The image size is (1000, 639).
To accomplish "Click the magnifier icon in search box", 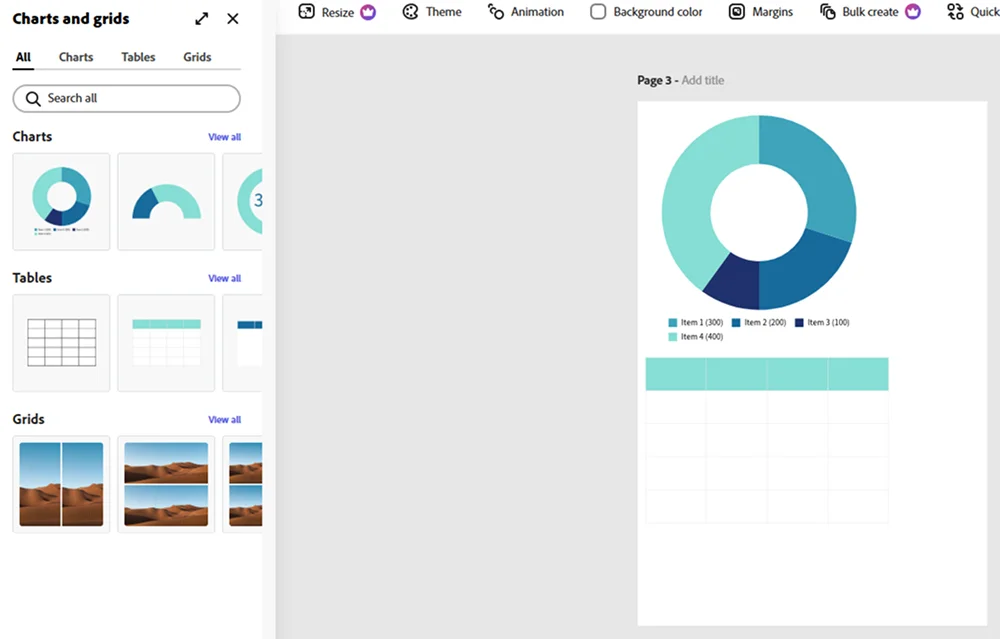I will tap(33, 99).
